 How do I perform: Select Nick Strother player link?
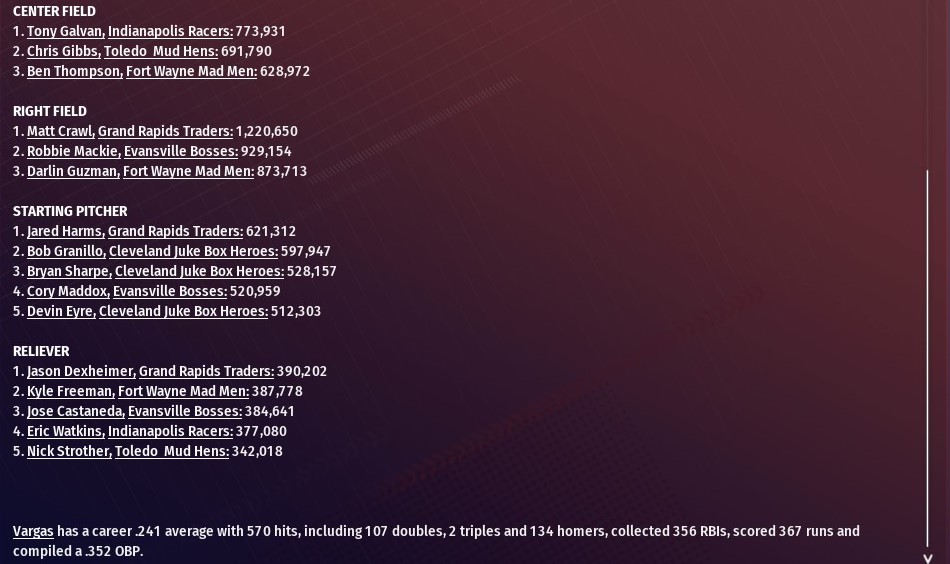[x=69, y=451]
